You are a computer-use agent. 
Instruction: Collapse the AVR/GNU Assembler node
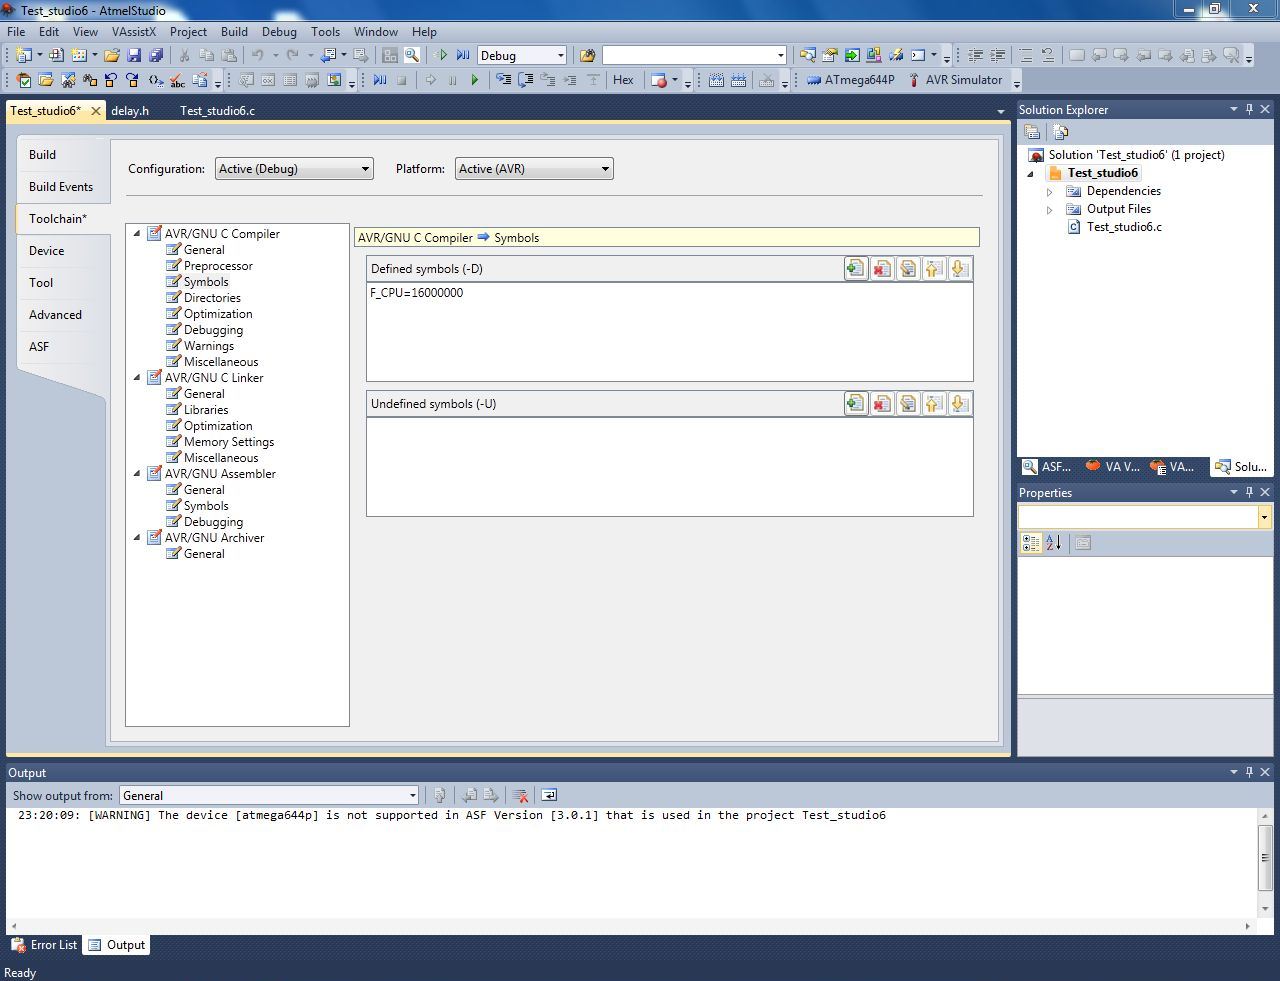[138, 474]
